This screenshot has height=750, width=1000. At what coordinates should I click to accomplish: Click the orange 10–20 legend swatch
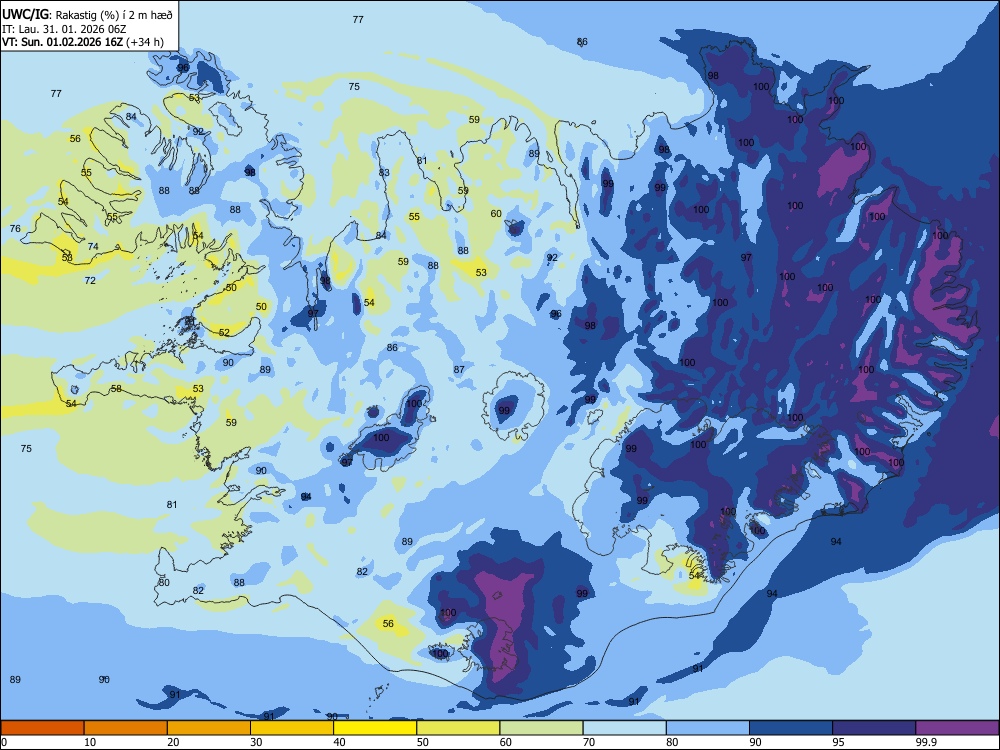pyautogui.click(x=126, y=728)
